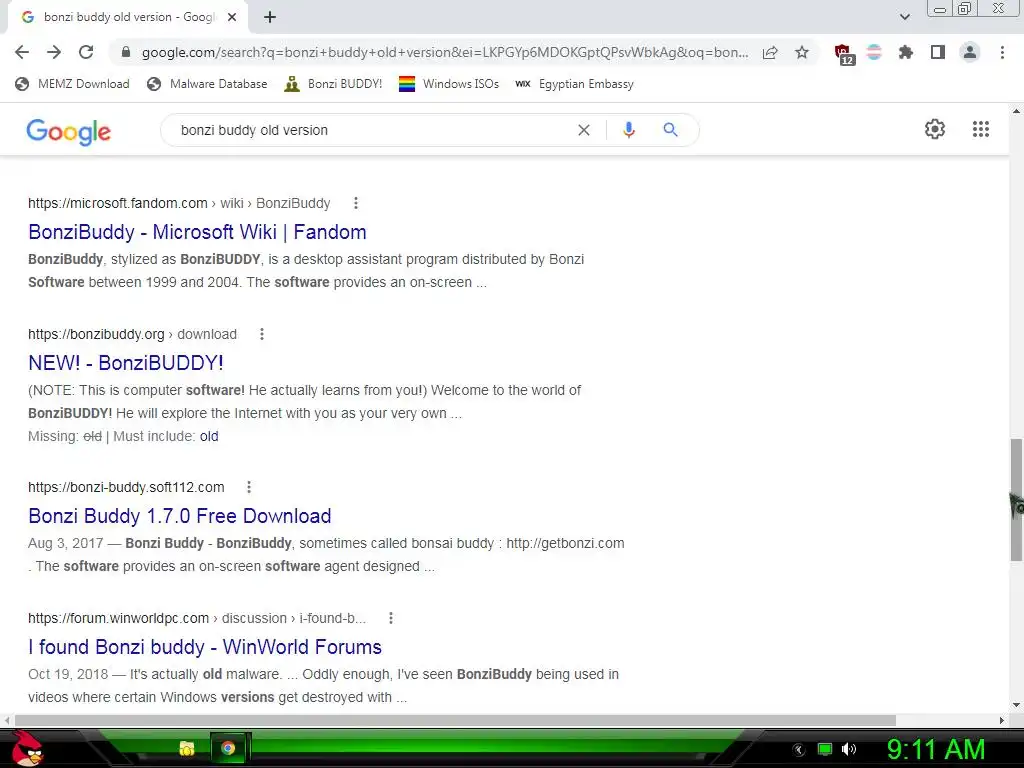Select Chrome in the taskbar
The height and width of the screenshot is (768, 1024).
[228, 748]
